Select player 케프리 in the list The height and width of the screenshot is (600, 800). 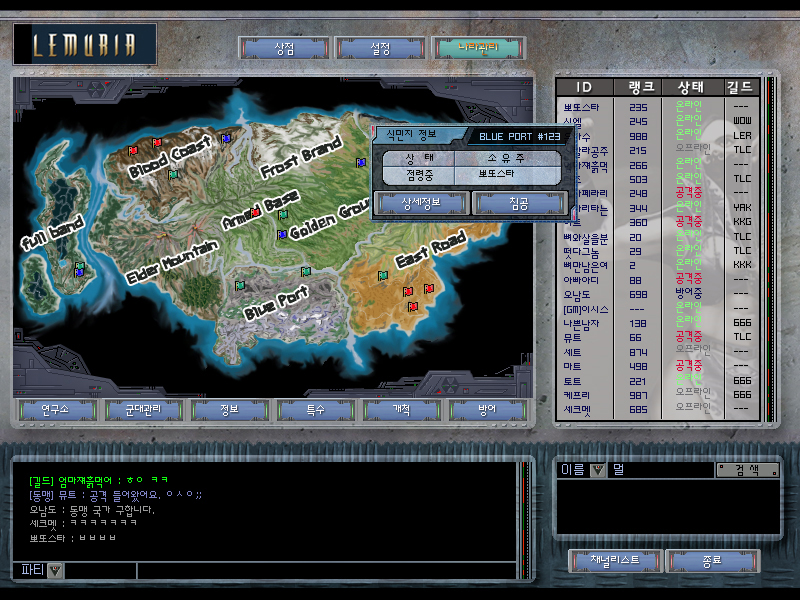[x=658, y=395]
